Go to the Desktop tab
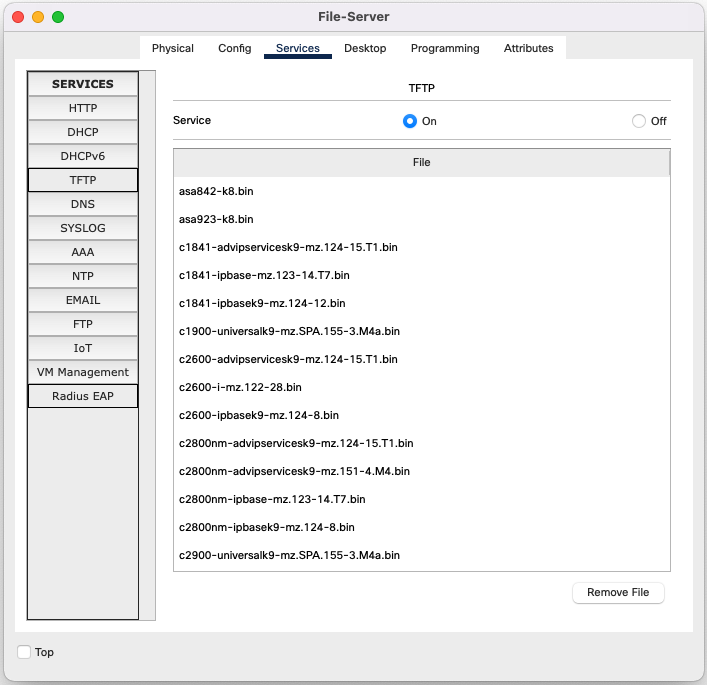The image size is (707, 685). pyautogui.click(x=365, y=48)
